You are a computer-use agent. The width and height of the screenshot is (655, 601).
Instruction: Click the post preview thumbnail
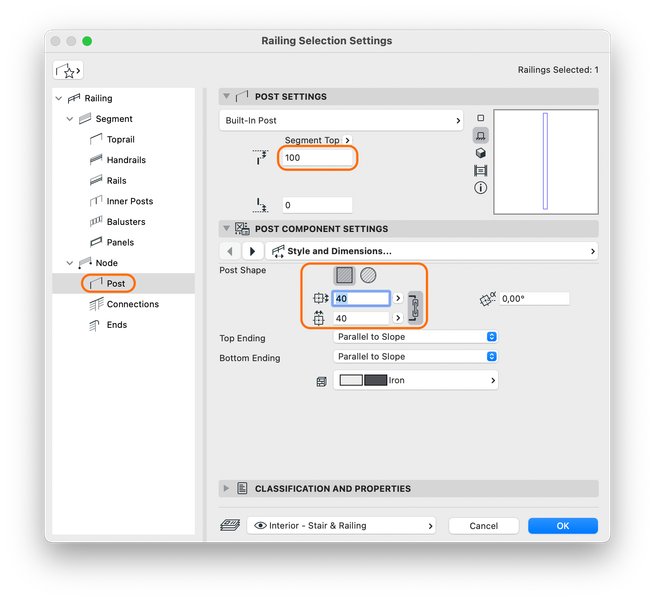click(x=546, y=162)
